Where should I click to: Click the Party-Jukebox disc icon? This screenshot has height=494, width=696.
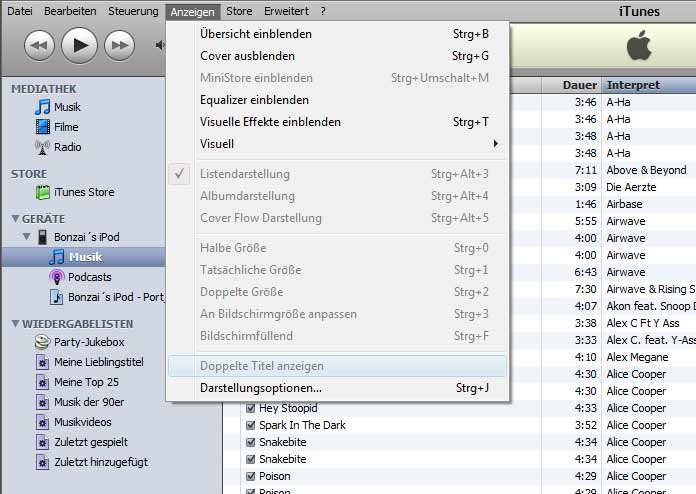pyautogui.click(x=43, y=342)
